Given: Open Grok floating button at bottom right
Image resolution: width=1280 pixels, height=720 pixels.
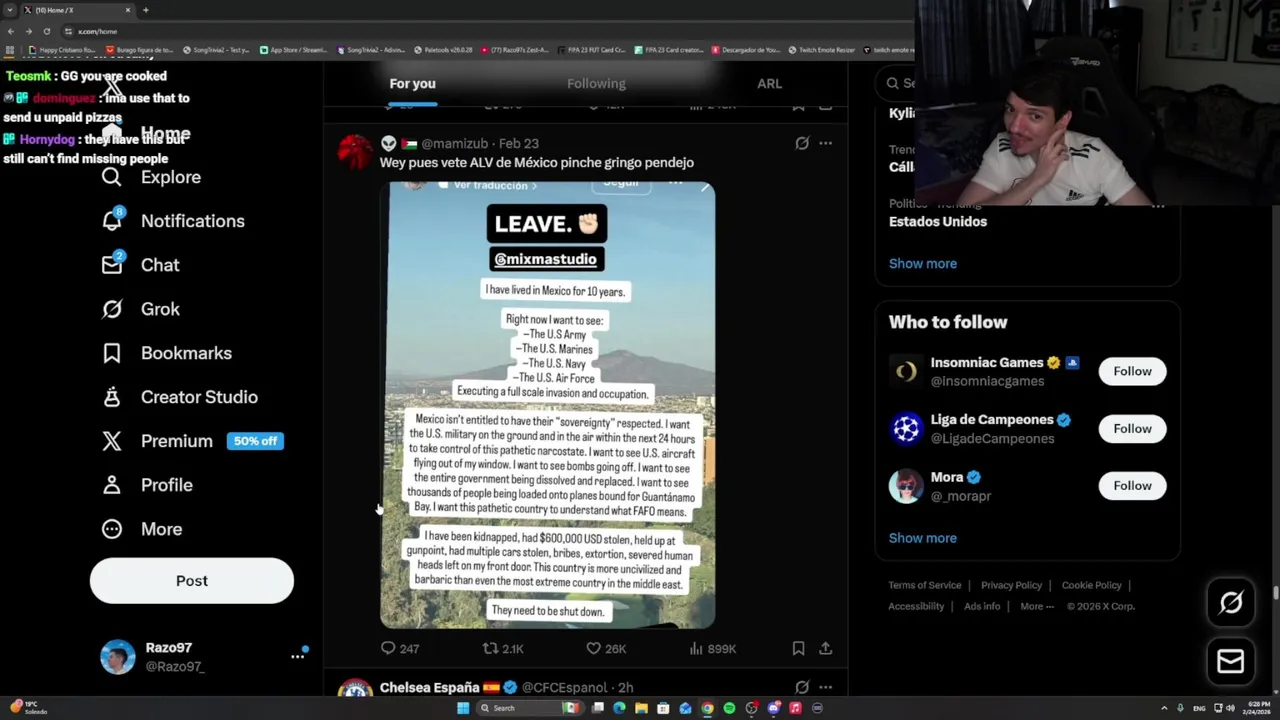Looking at the screenshot, I should point(1230,602).
